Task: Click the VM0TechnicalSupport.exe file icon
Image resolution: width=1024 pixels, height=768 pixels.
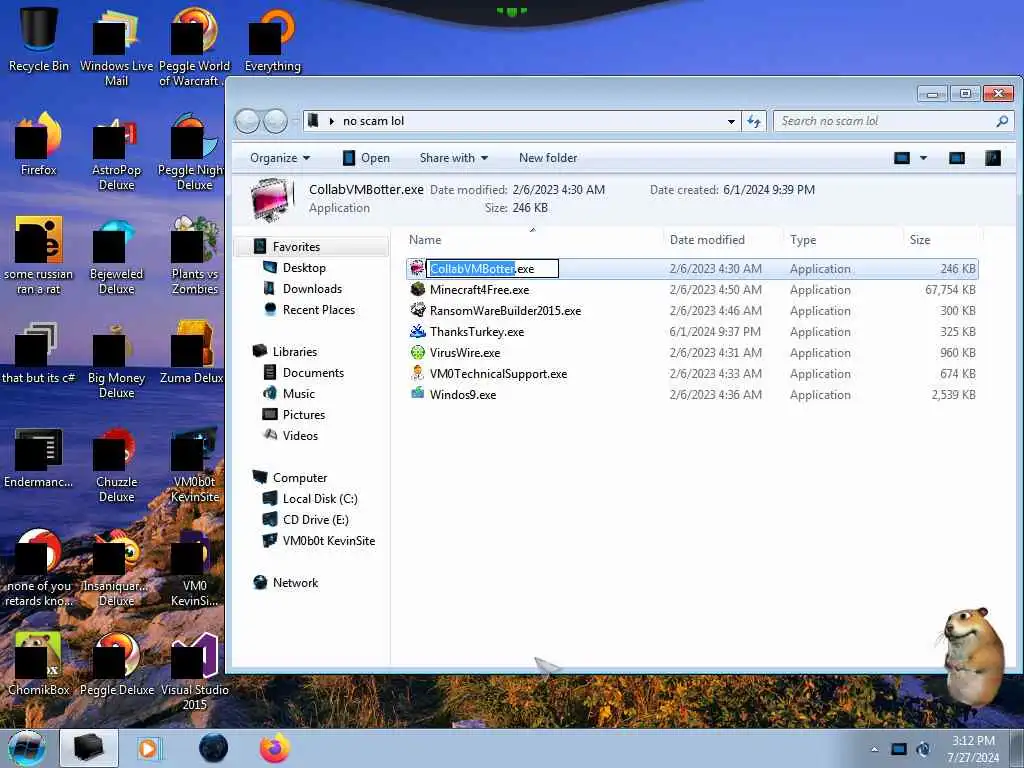Action: [417, 374]
